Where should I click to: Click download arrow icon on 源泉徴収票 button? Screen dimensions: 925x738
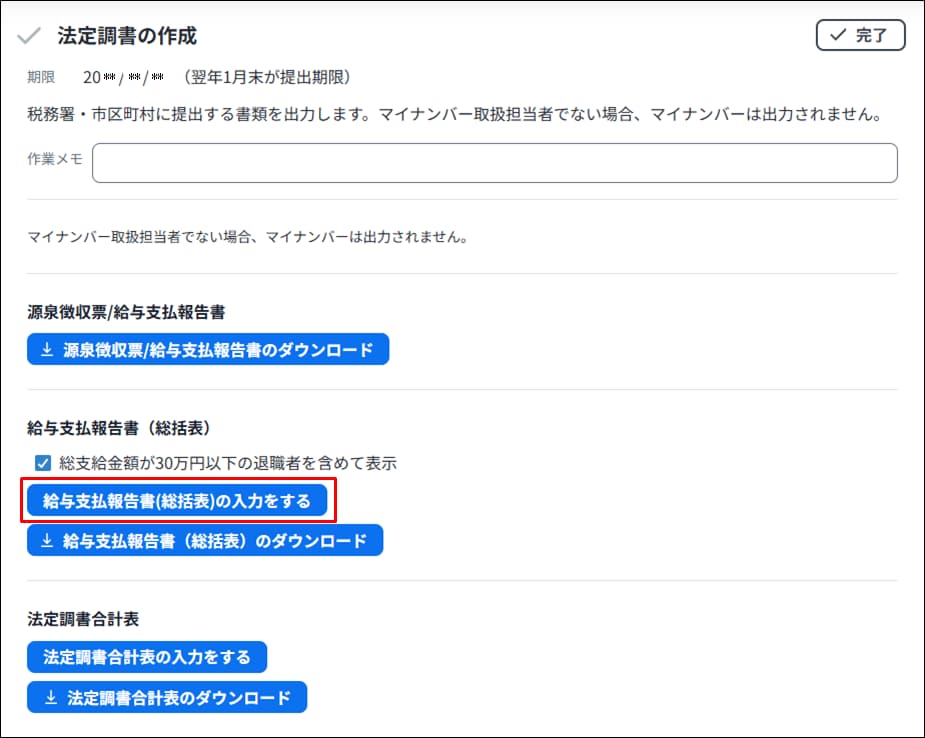pos(46,350)
